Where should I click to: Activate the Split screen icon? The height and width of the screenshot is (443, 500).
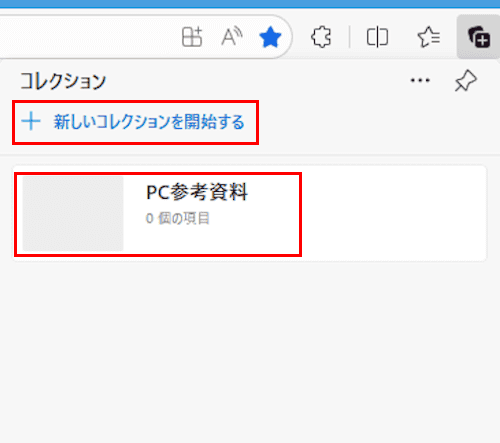[x=377, y=37]
